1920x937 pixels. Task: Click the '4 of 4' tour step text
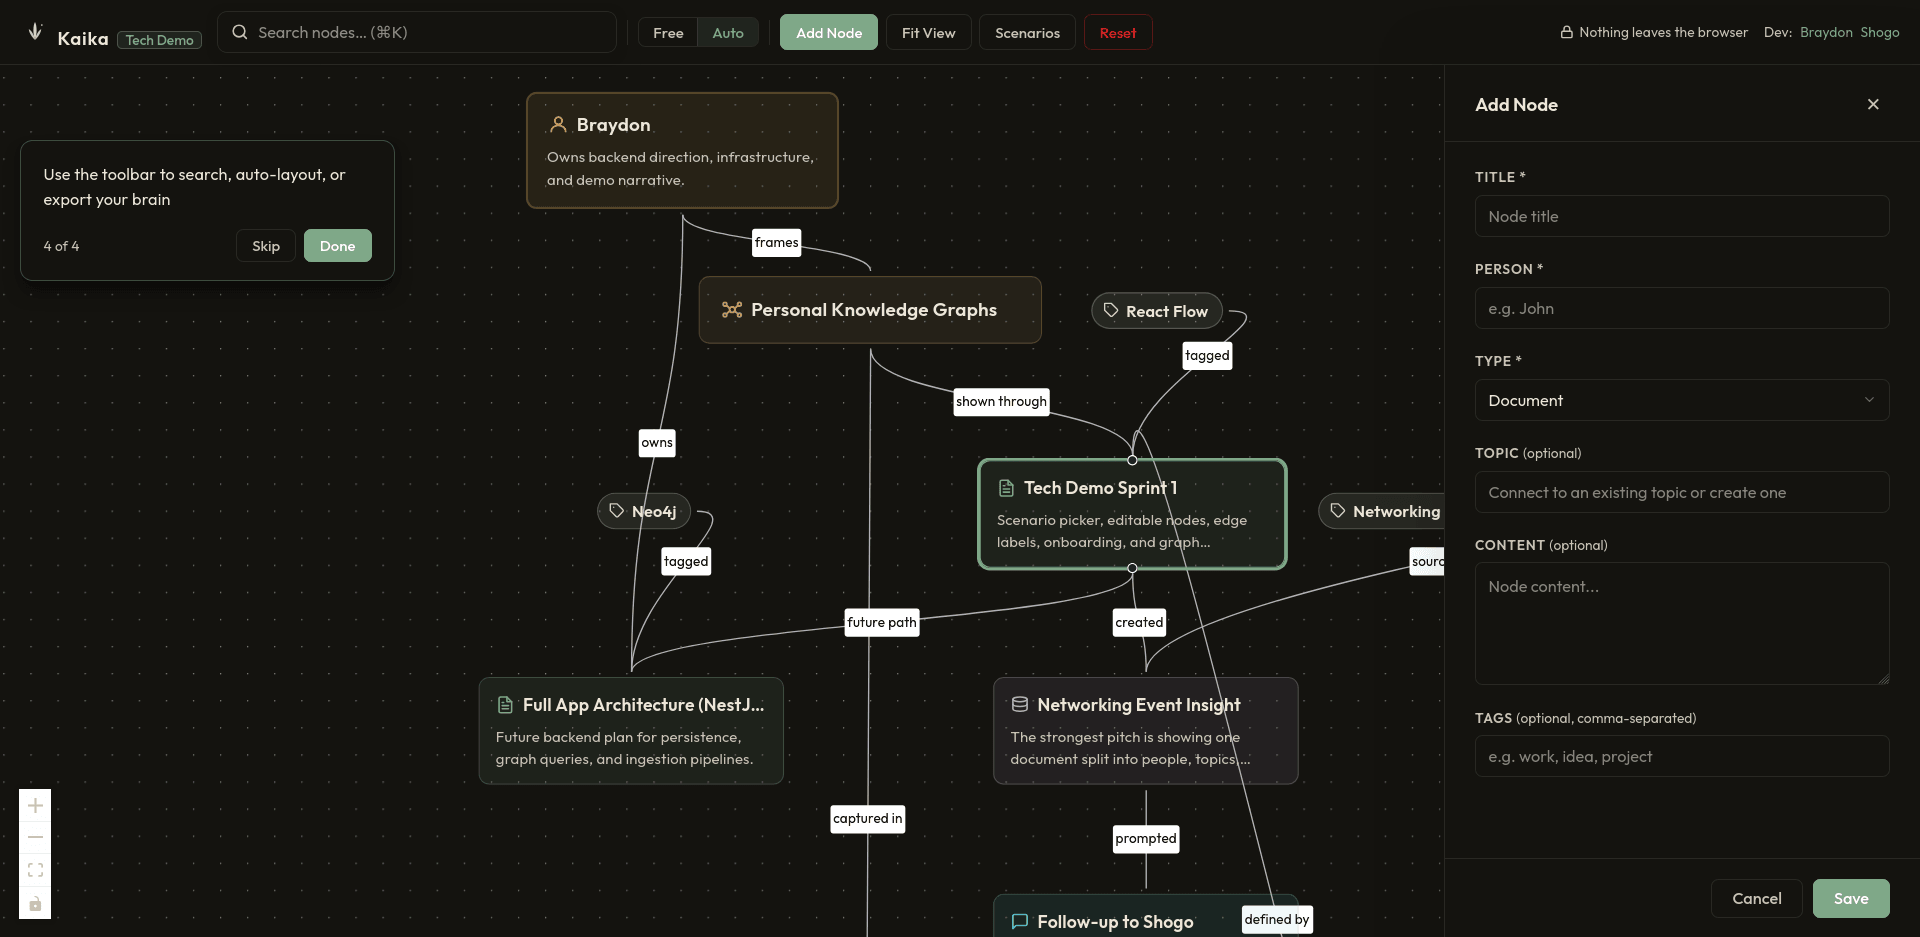point(61,246)
